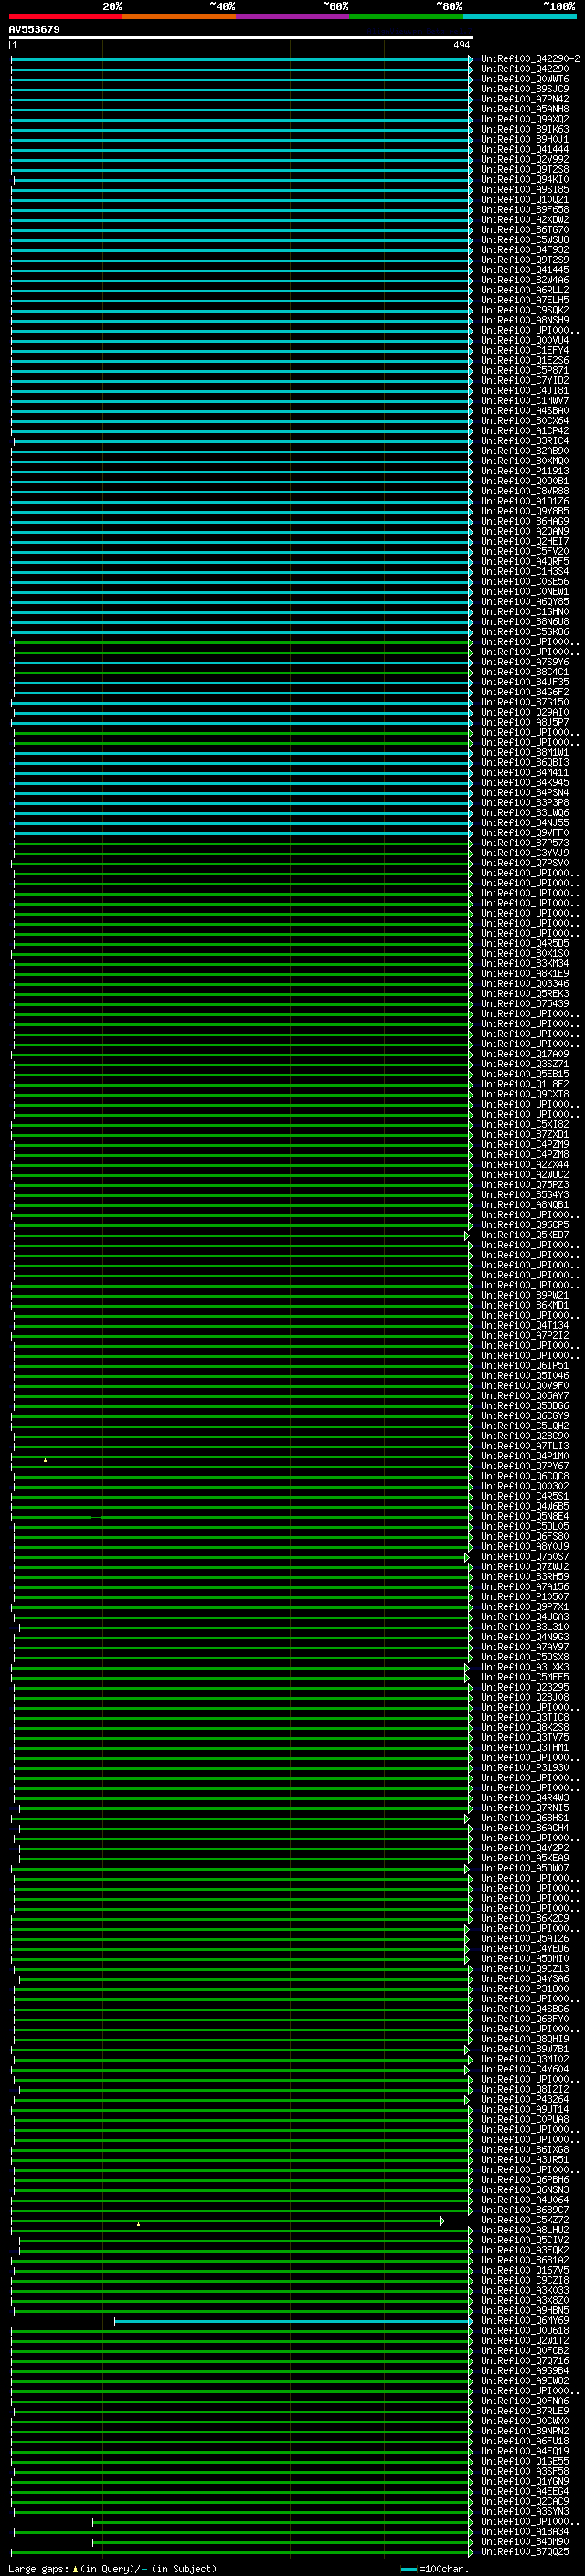Open hit UniRef100_A6FU18
Viewport: 585px width, 2576px height.
click(525, 2441)
